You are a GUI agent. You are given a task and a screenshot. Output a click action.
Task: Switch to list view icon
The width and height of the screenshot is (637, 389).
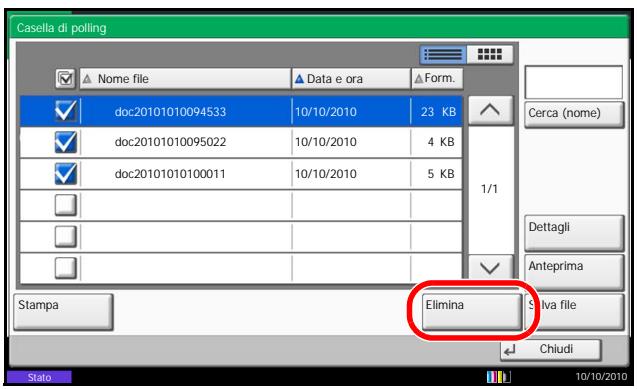443,54
